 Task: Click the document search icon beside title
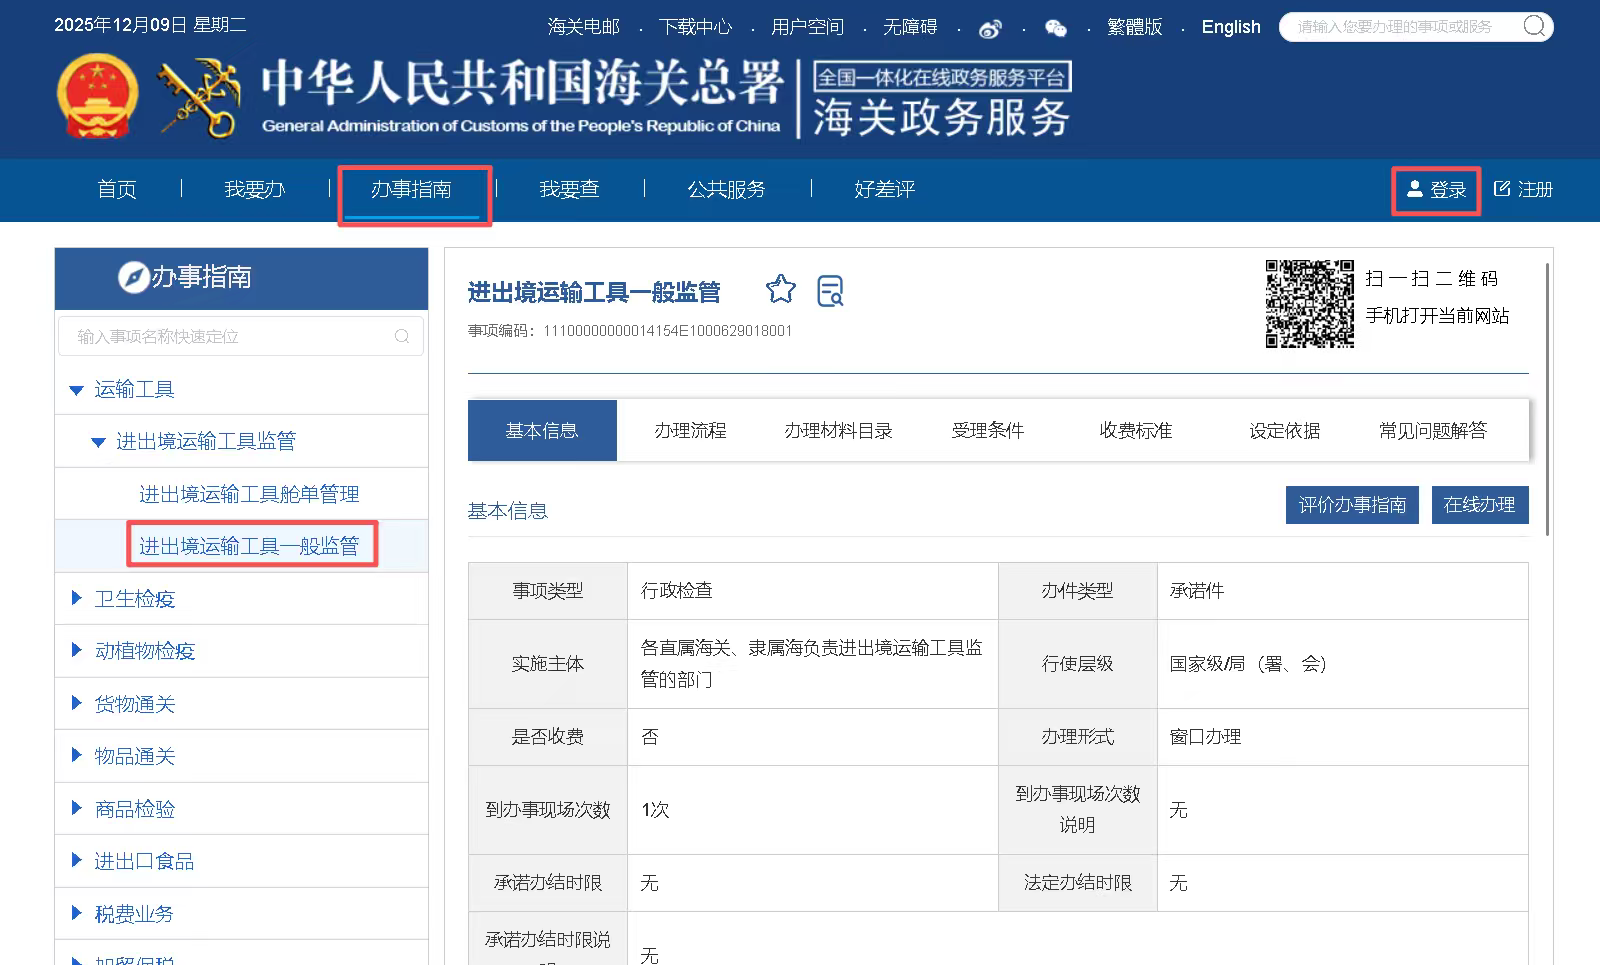830,291
